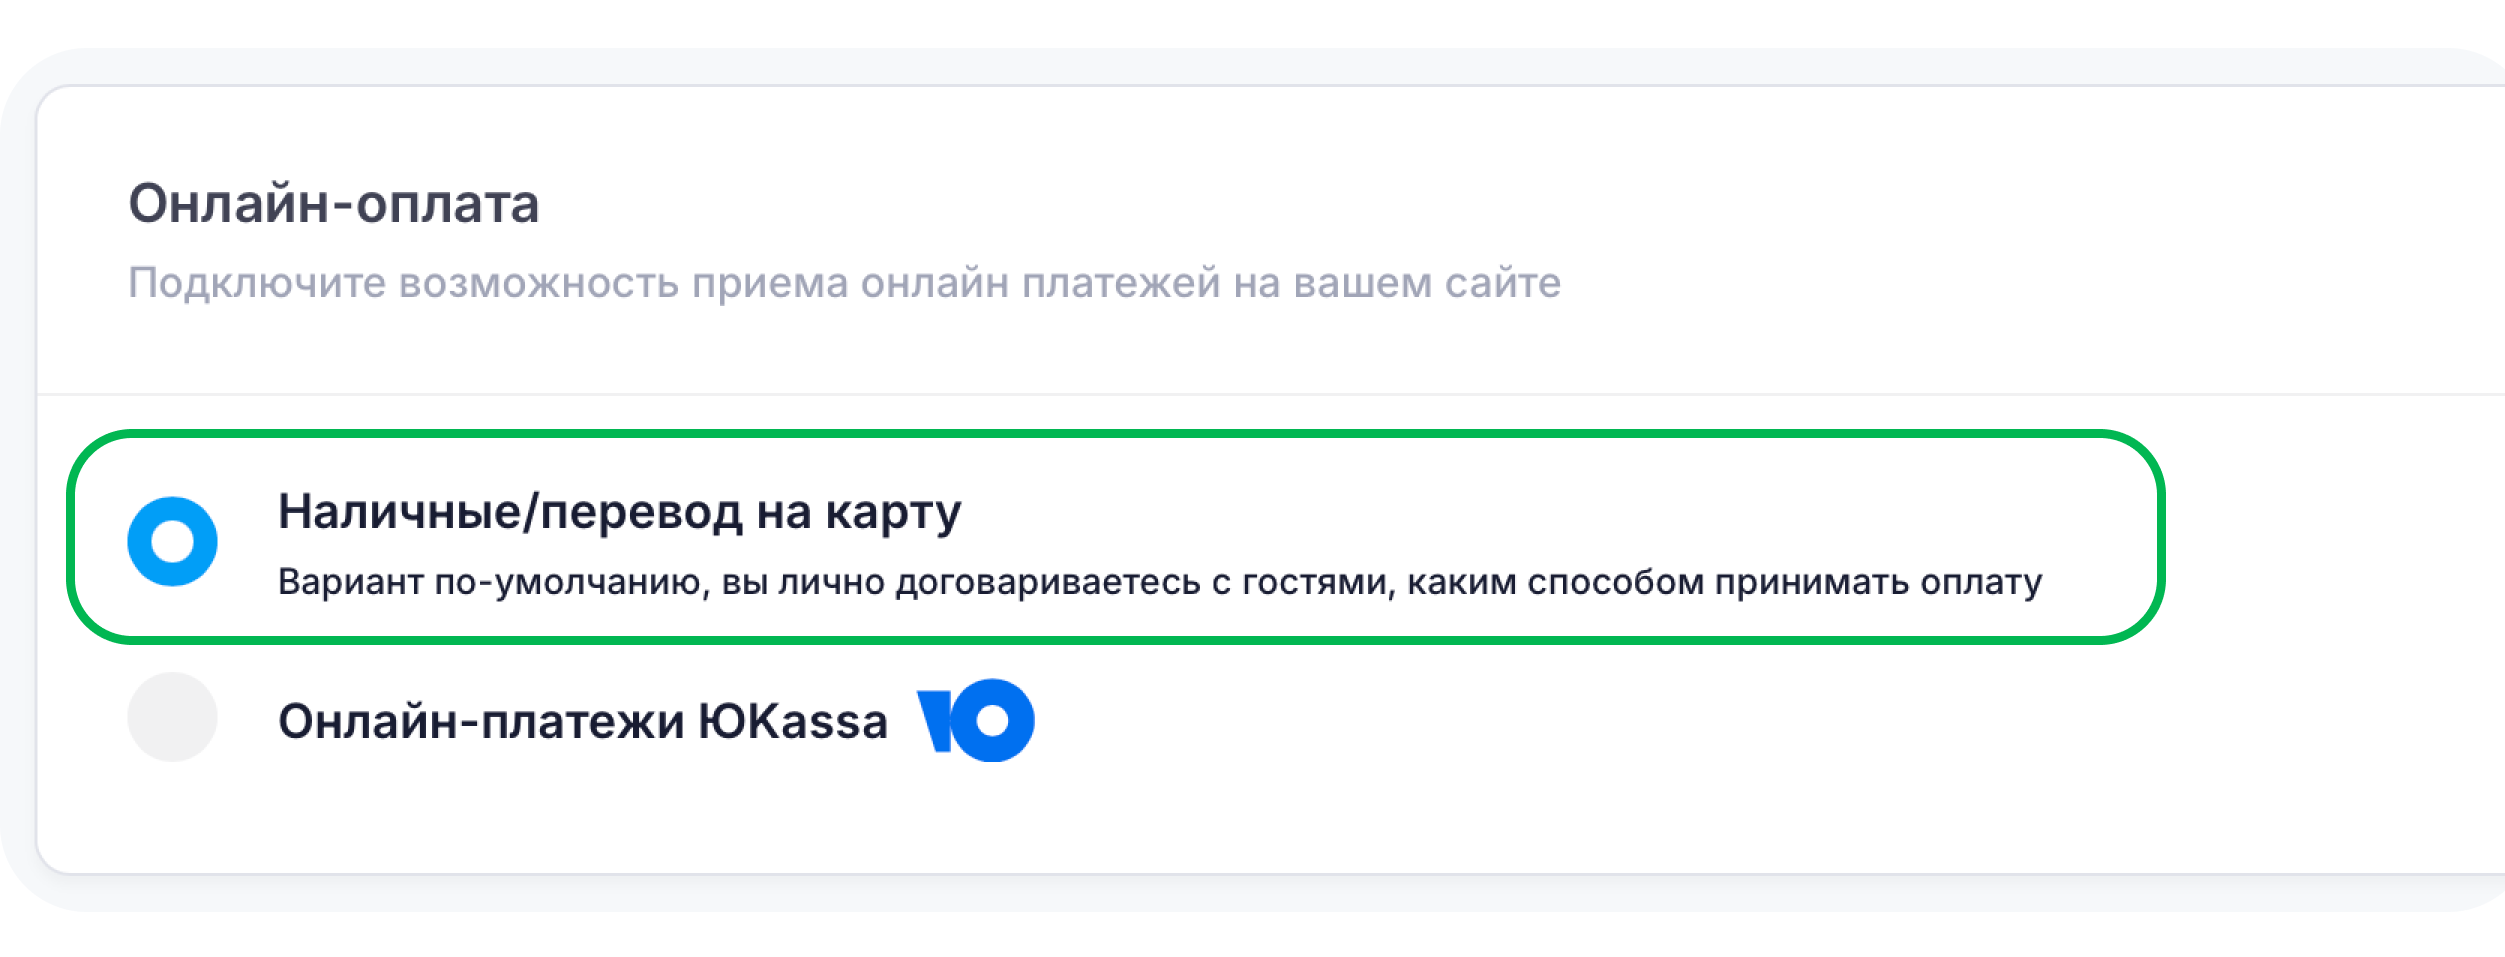Image resolution: width=2505 pixels, height=957 pixels.
Task: Click онлайн платежей на вашем сайте text
Action: point(1211,283)
